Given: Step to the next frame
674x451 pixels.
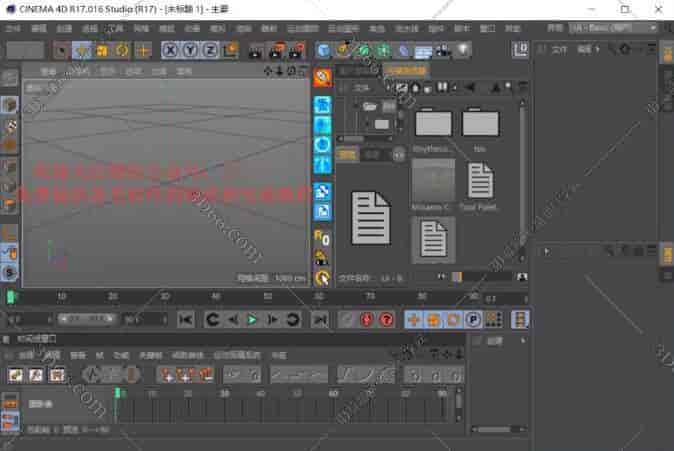Looking at the screenshot, I should coord(273,319).
